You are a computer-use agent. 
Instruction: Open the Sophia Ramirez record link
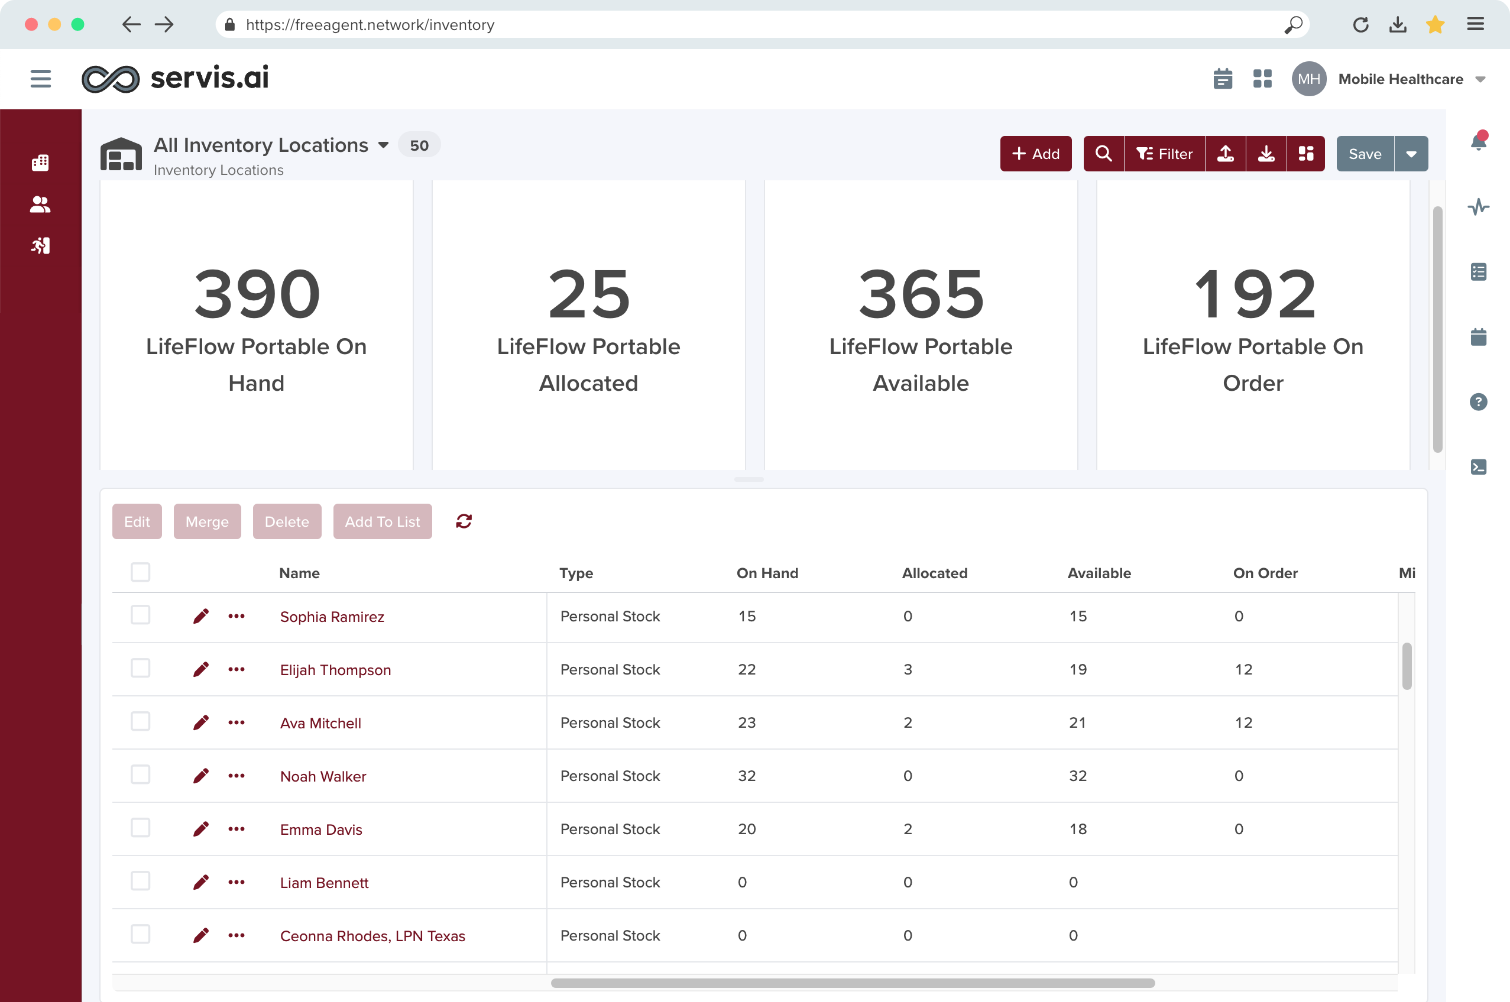(x=332, y=617)
